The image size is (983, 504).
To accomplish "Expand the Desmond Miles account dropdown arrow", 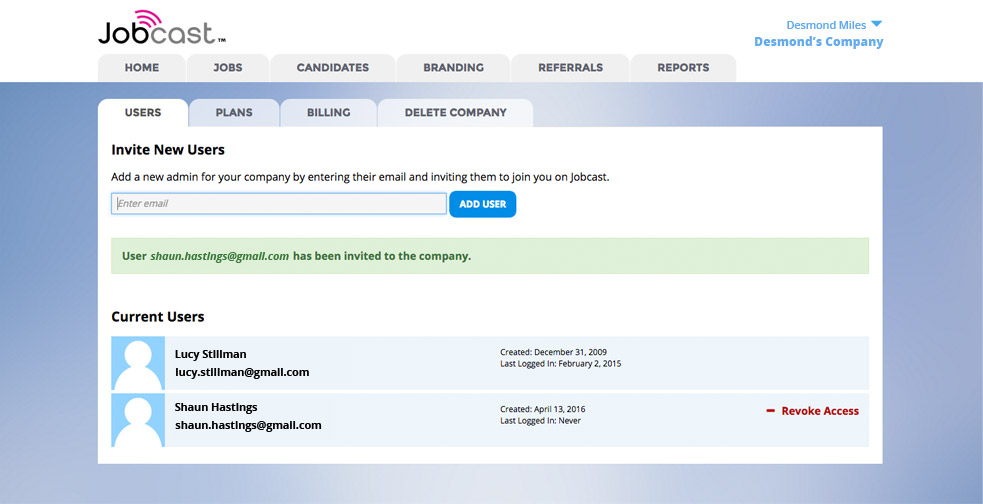I will 877,25.
